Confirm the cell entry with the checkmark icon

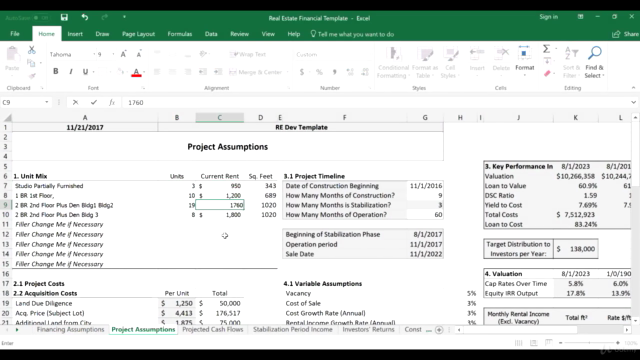[94, 102]
